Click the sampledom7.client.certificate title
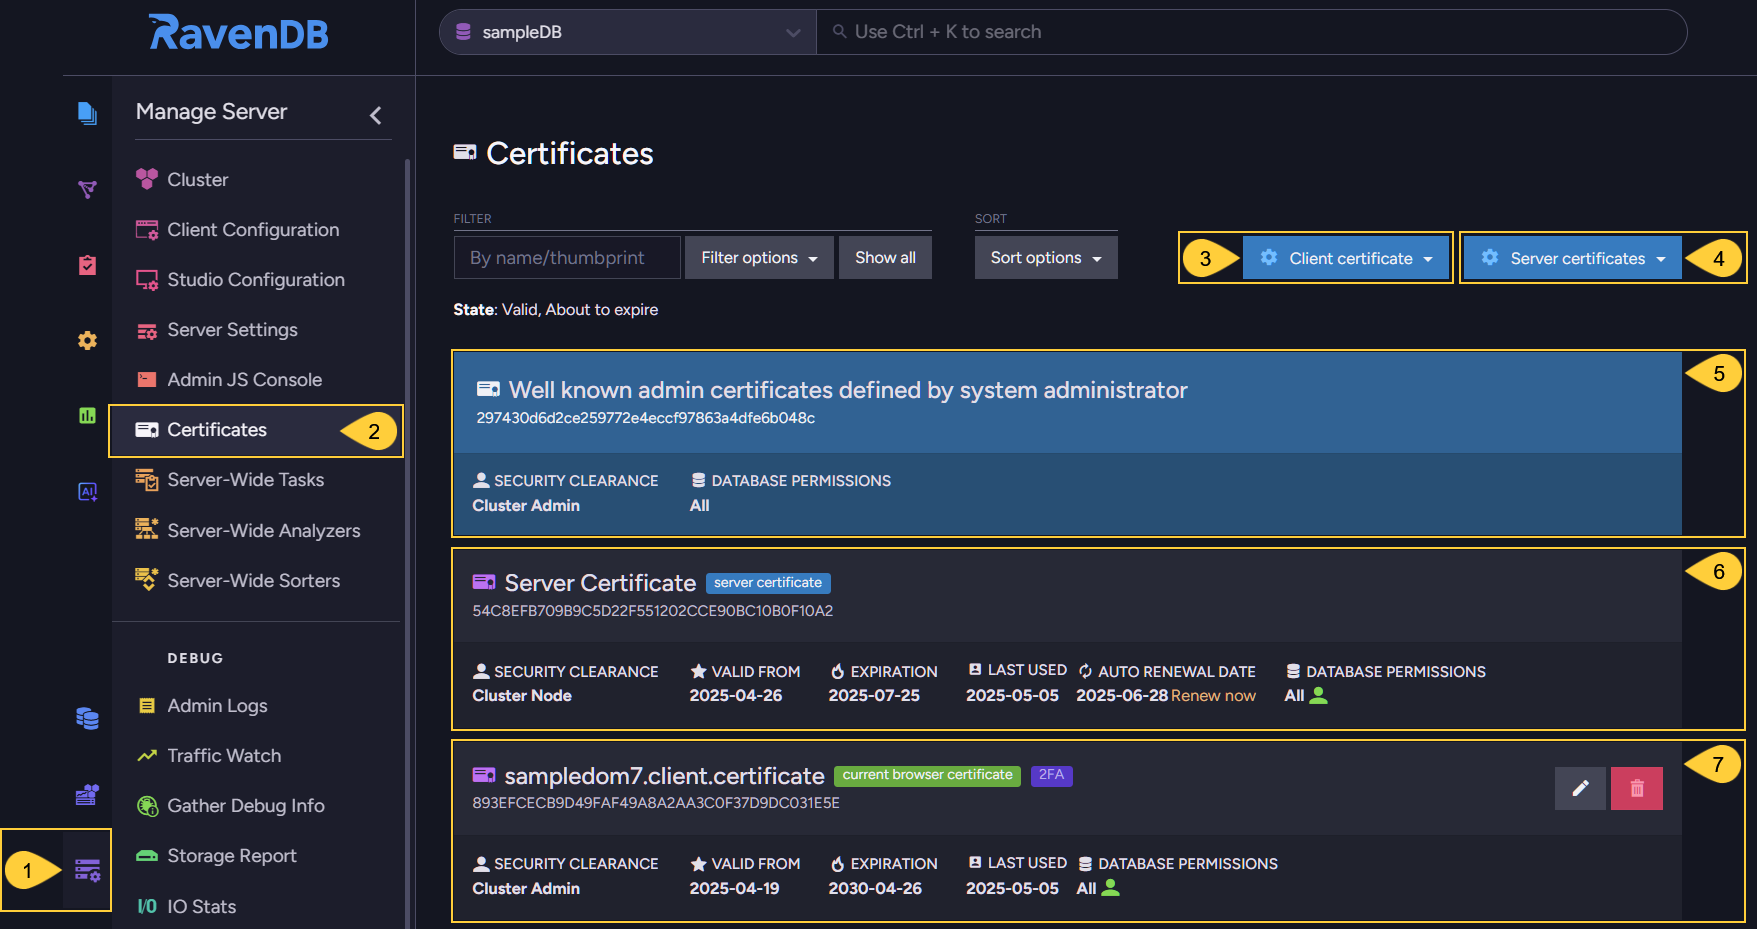Viewport: 1757px width, 929px height. coord(664,776)
